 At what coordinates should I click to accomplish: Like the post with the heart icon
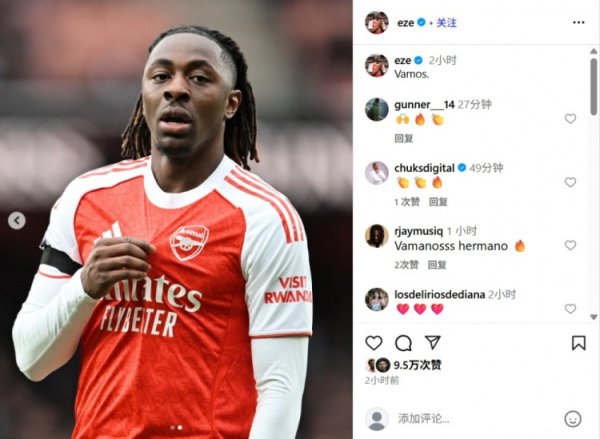[x=374, y=343]
